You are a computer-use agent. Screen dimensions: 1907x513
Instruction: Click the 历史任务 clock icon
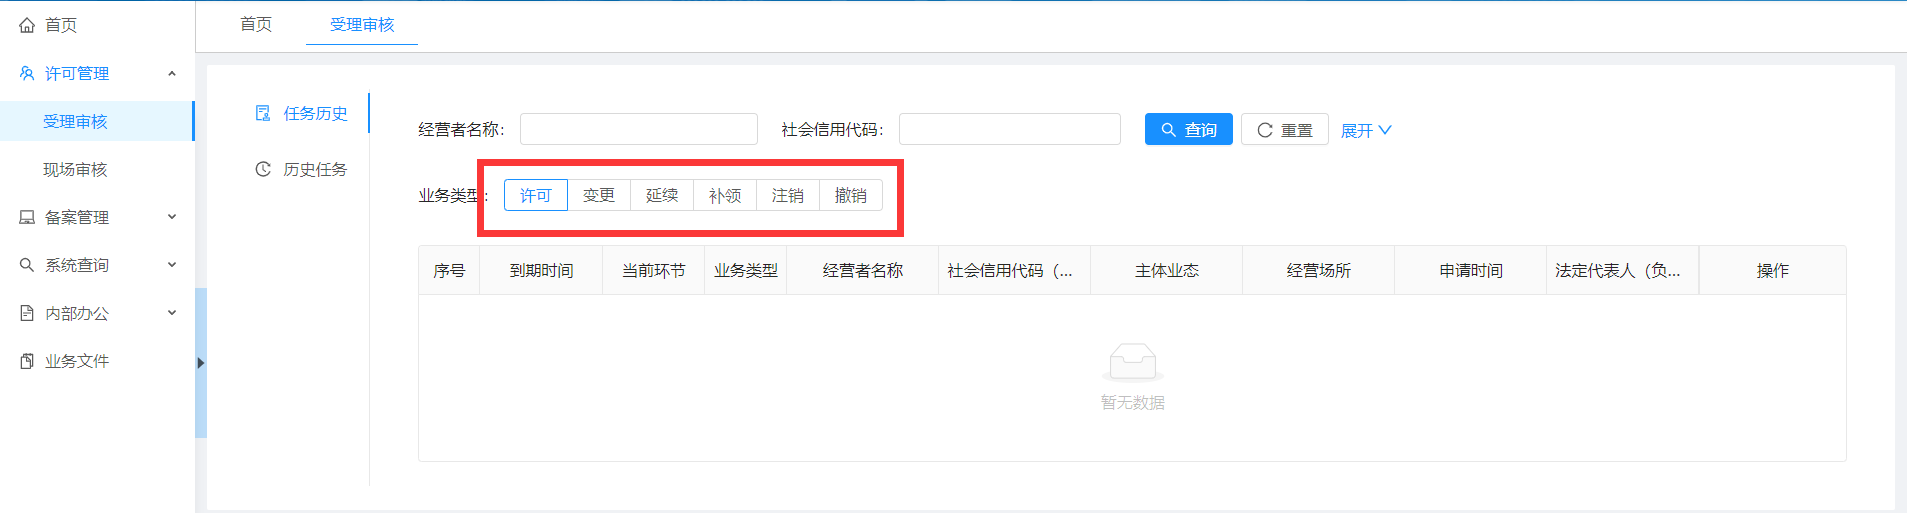click(263, 169)
